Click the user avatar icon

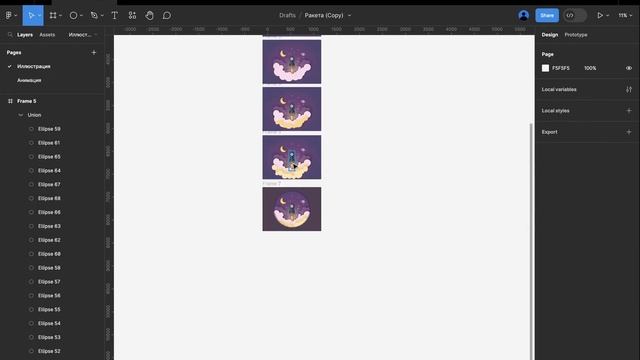[523, 16]
